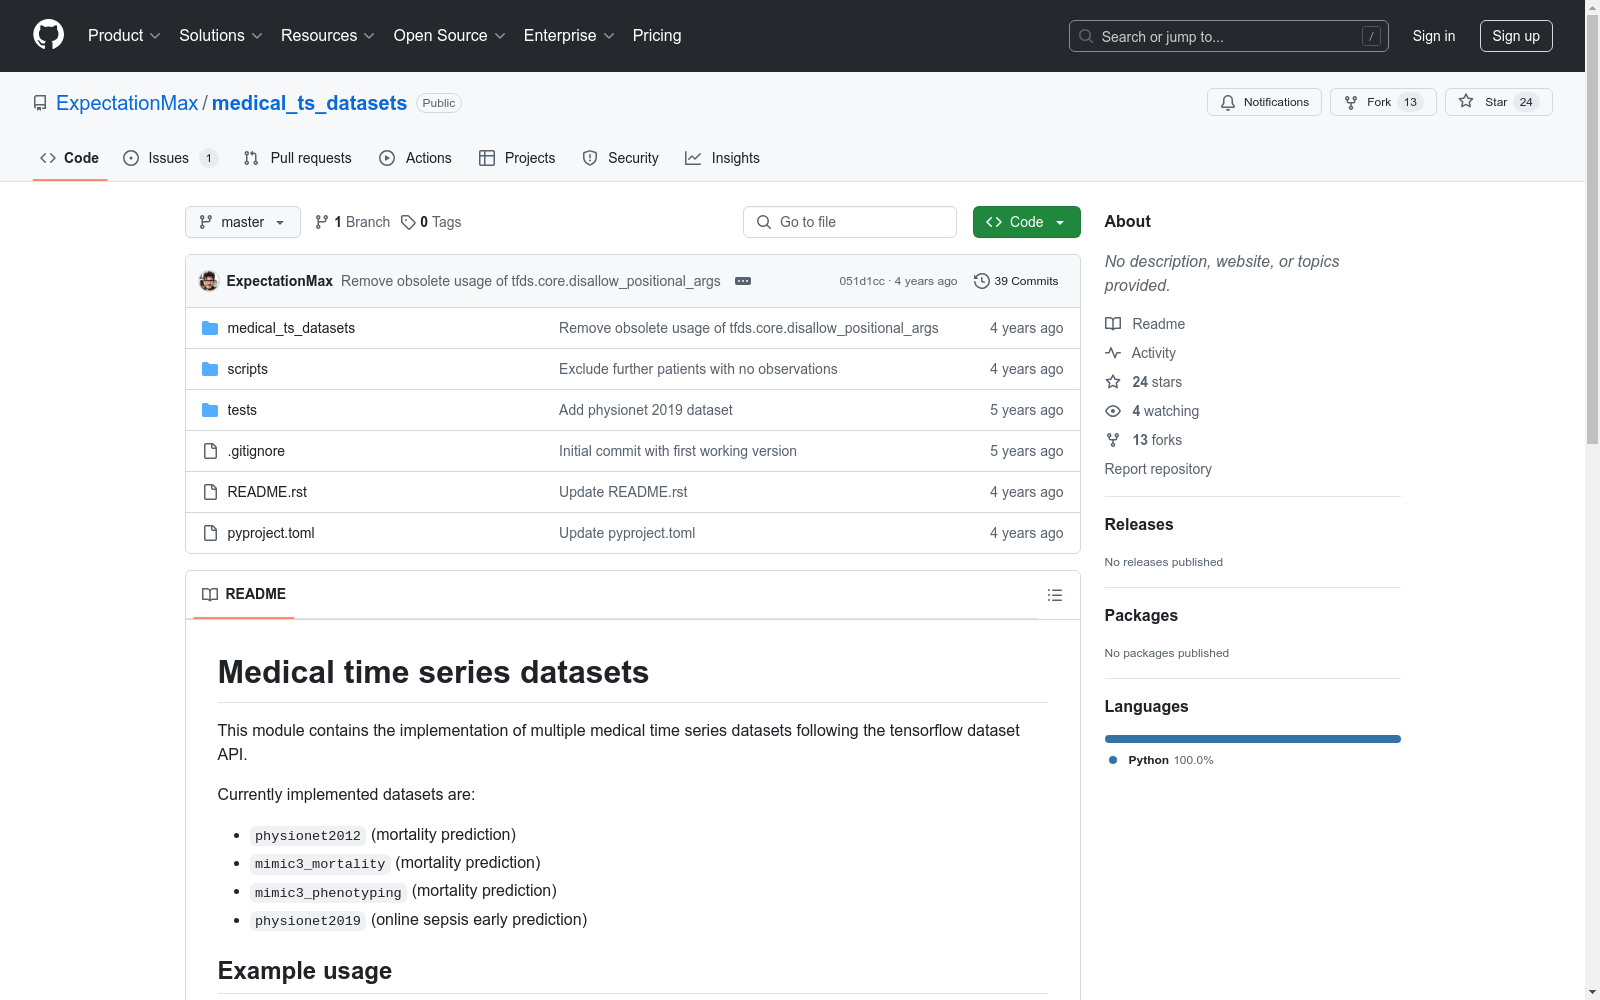Click the commit history clock icon
The width and height of the screenshot is (1600, 1000).
(982, 281)
